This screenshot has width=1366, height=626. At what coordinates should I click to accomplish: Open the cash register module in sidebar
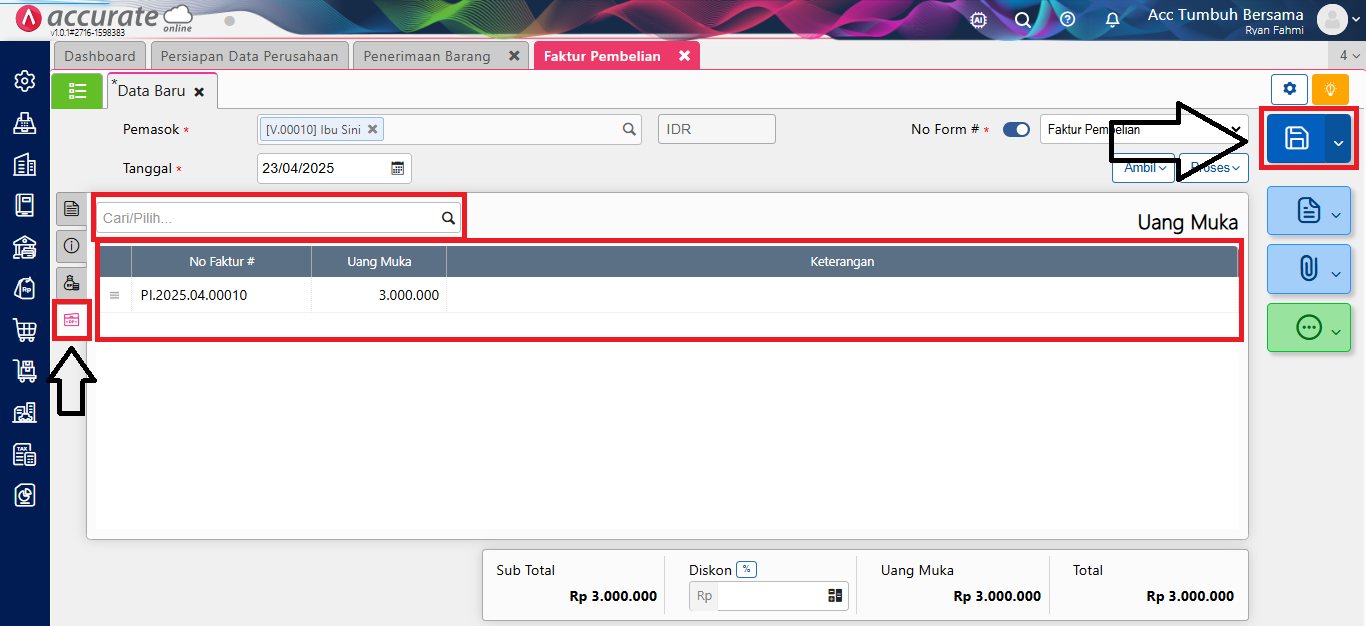(x=25, y=123)
